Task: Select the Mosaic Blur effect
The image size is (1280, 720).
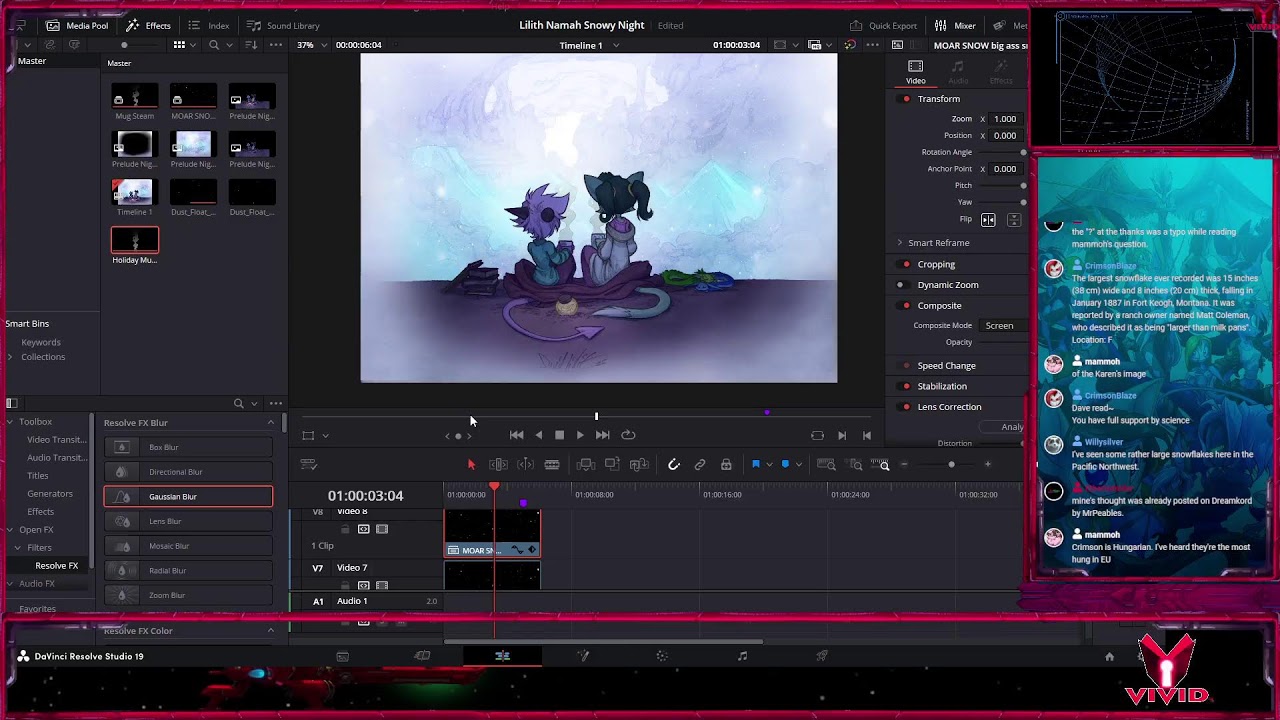Action: tap(188, 546)
